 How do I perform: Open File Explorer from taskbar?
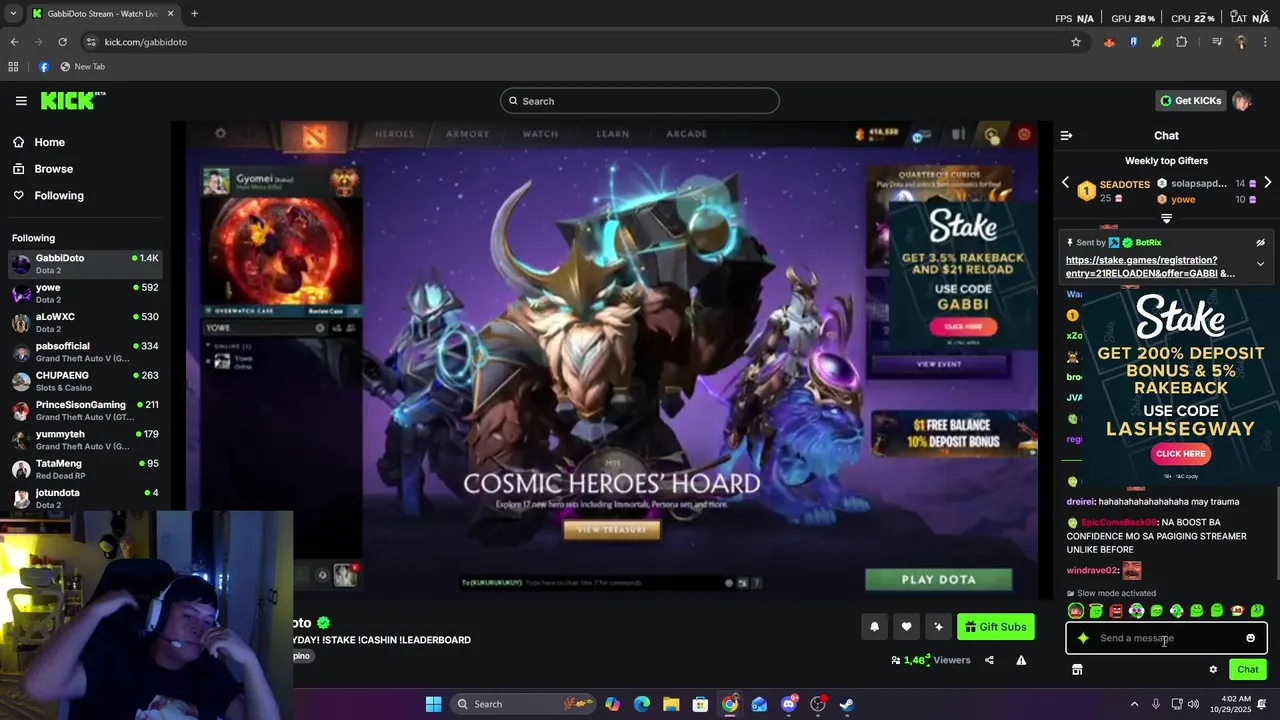coord(671,704)
